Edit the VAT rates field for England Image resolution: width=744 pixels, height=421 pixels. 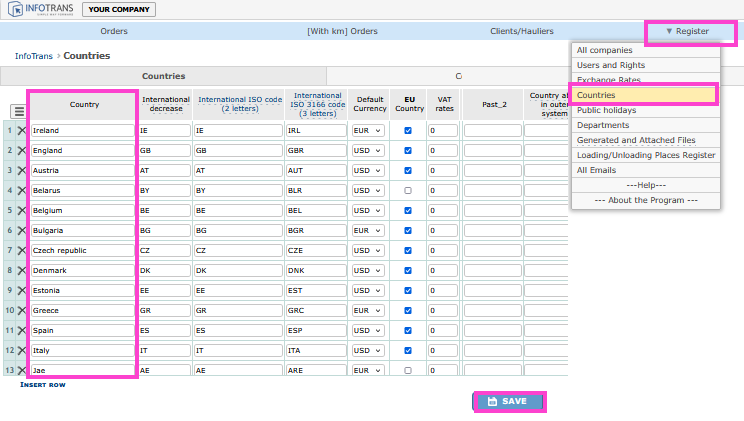coord(443,150)
